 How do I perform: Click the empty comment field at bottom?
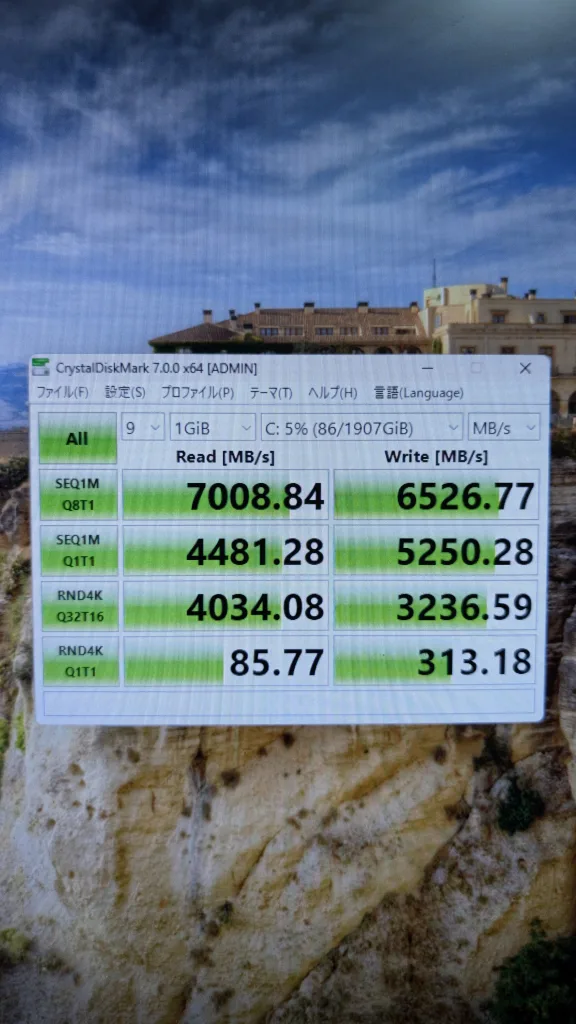[289, 702]
